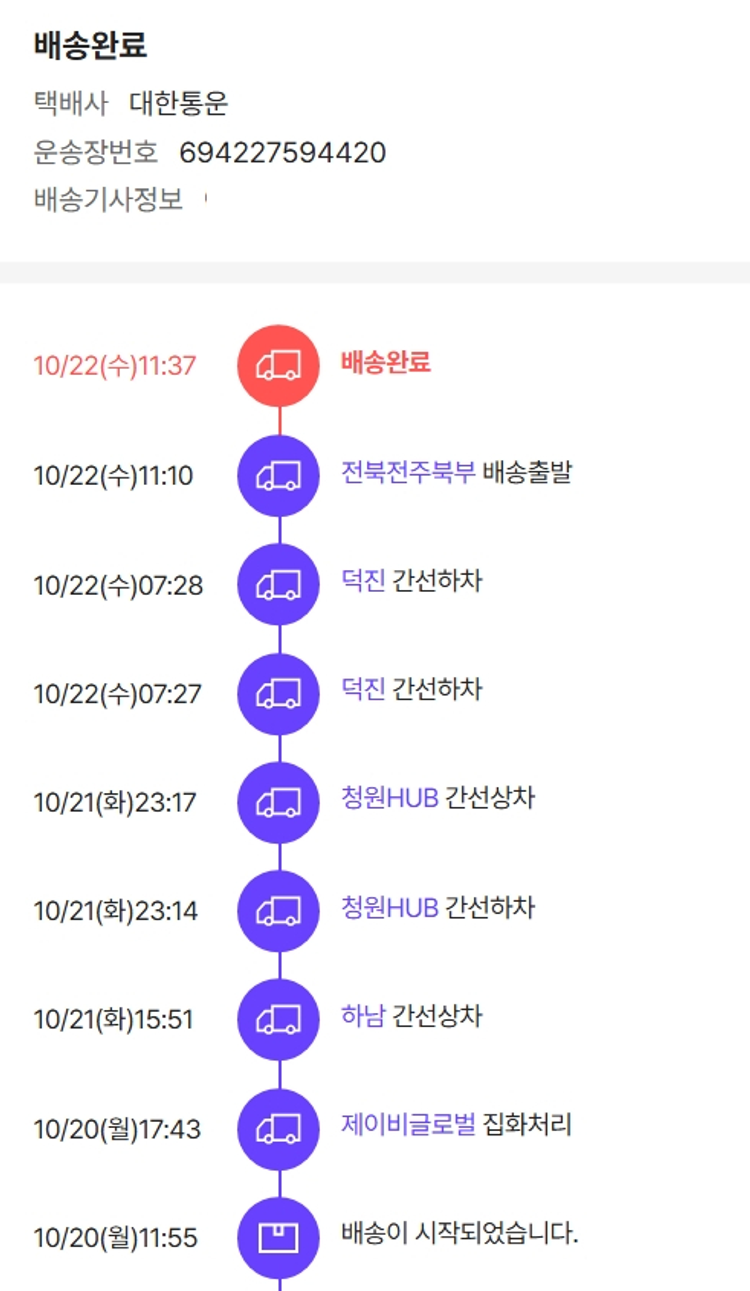
Task: Click the truck icon beside 전북전주북부 배송출발
Action: (278, 477)
